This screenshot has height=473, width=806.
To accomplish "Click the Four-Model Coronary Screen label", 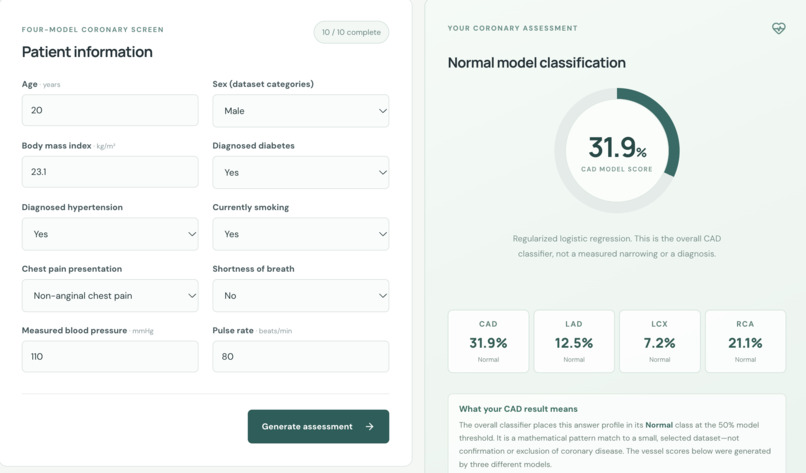I will [x=93, y=30].
